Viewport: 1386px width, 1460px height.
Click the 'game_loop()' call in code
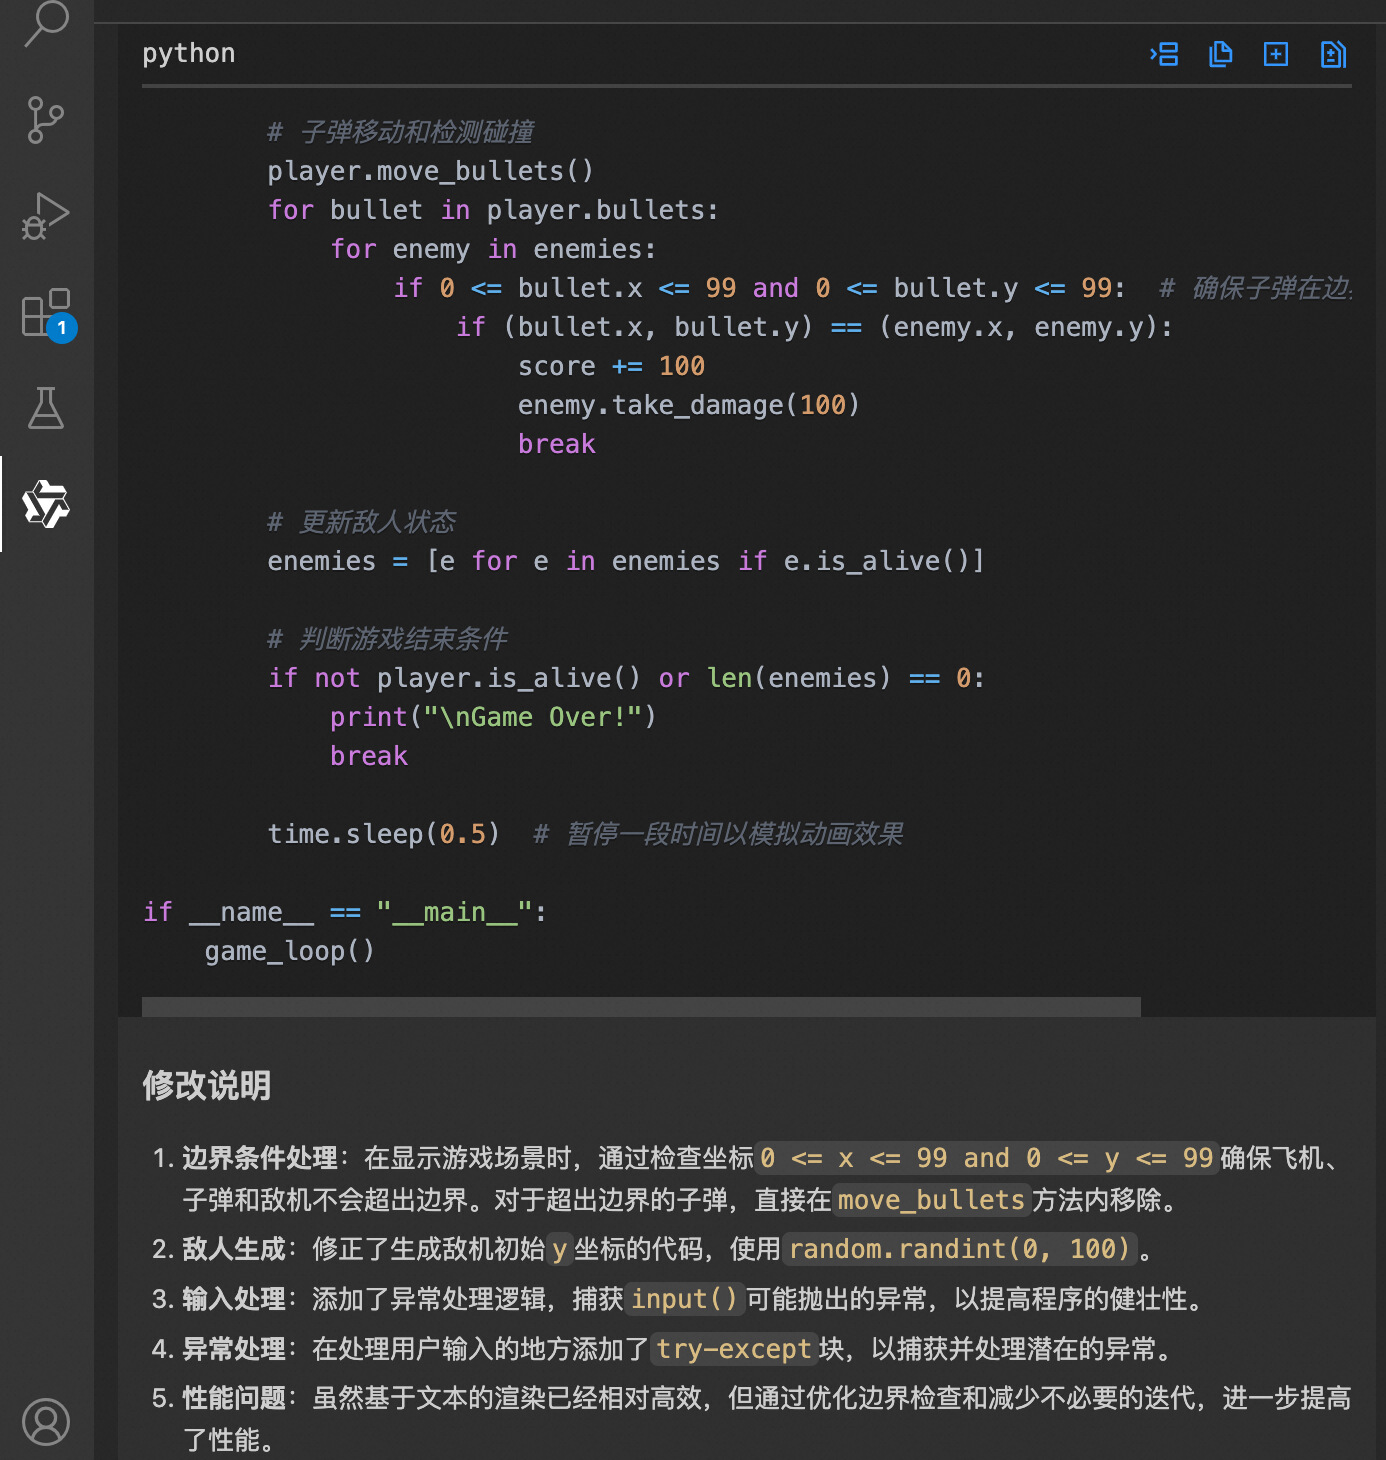pyautogui.click(x=290, y=951)
